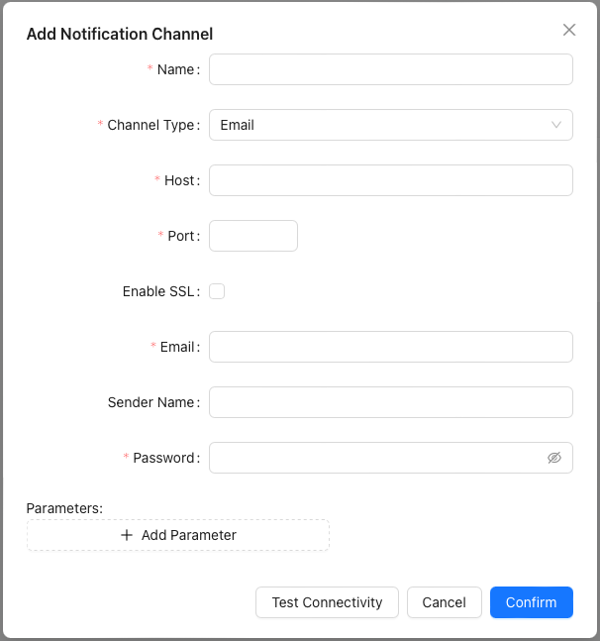Run Test Connectivity
Image resolution: width=600 pixels, height=641 pixels.
327,602
